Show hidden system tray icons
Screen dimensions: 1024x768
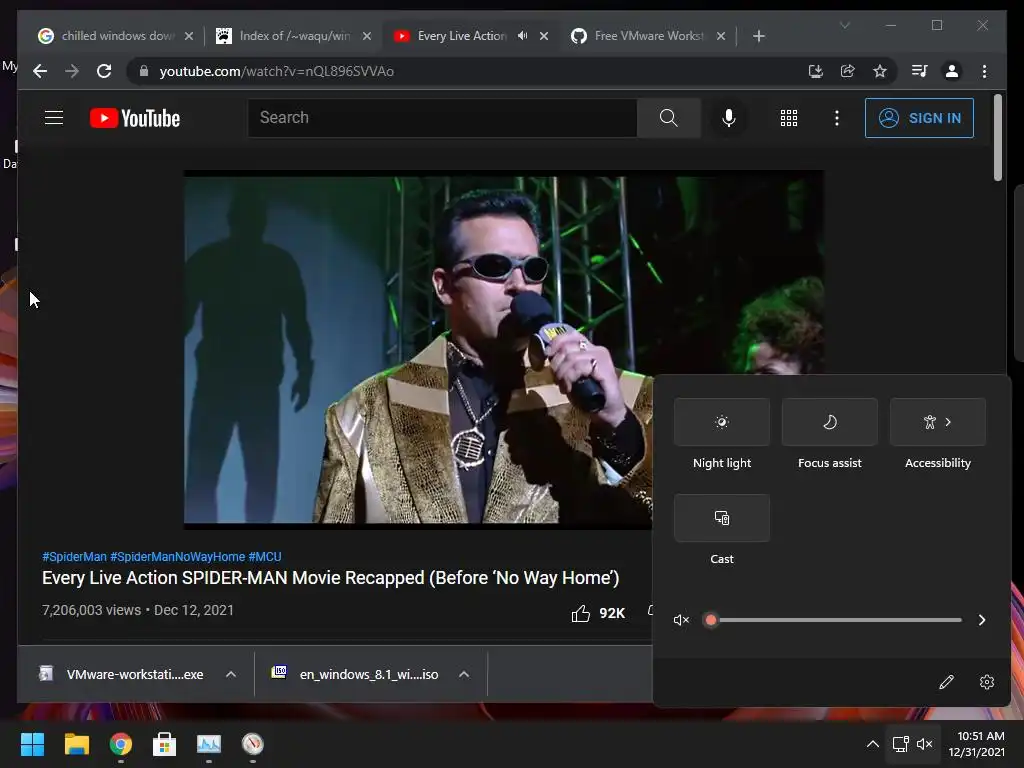click(872, 744)
